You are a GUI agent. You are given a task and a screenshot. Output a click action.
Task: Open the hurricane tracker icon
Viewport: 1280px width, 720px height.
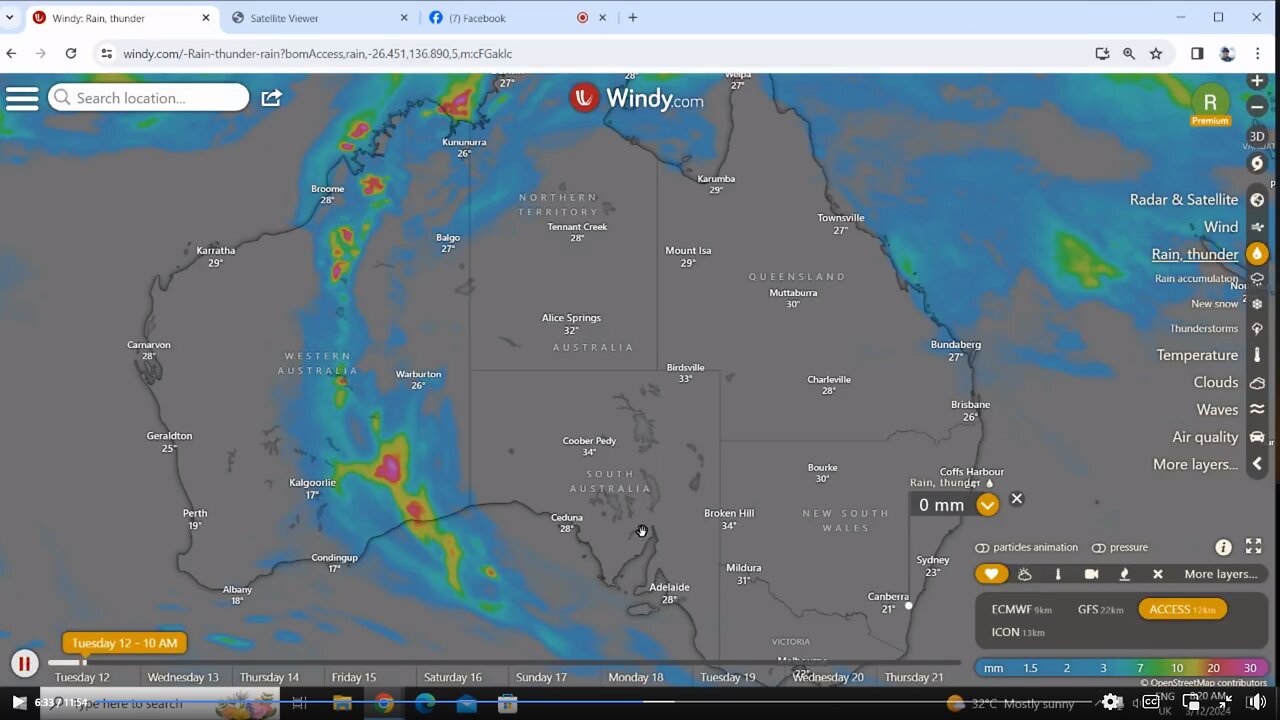[x=1257, y=163]
